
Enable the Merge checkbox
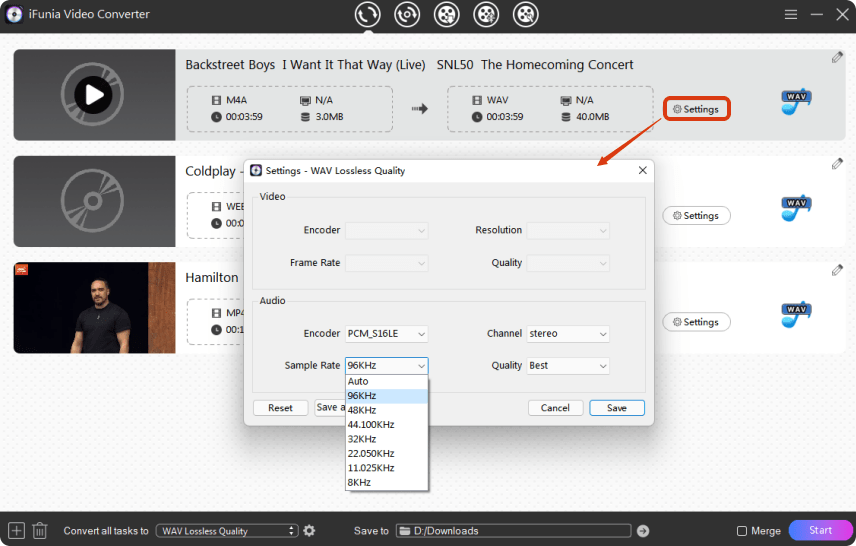(742, 531)
